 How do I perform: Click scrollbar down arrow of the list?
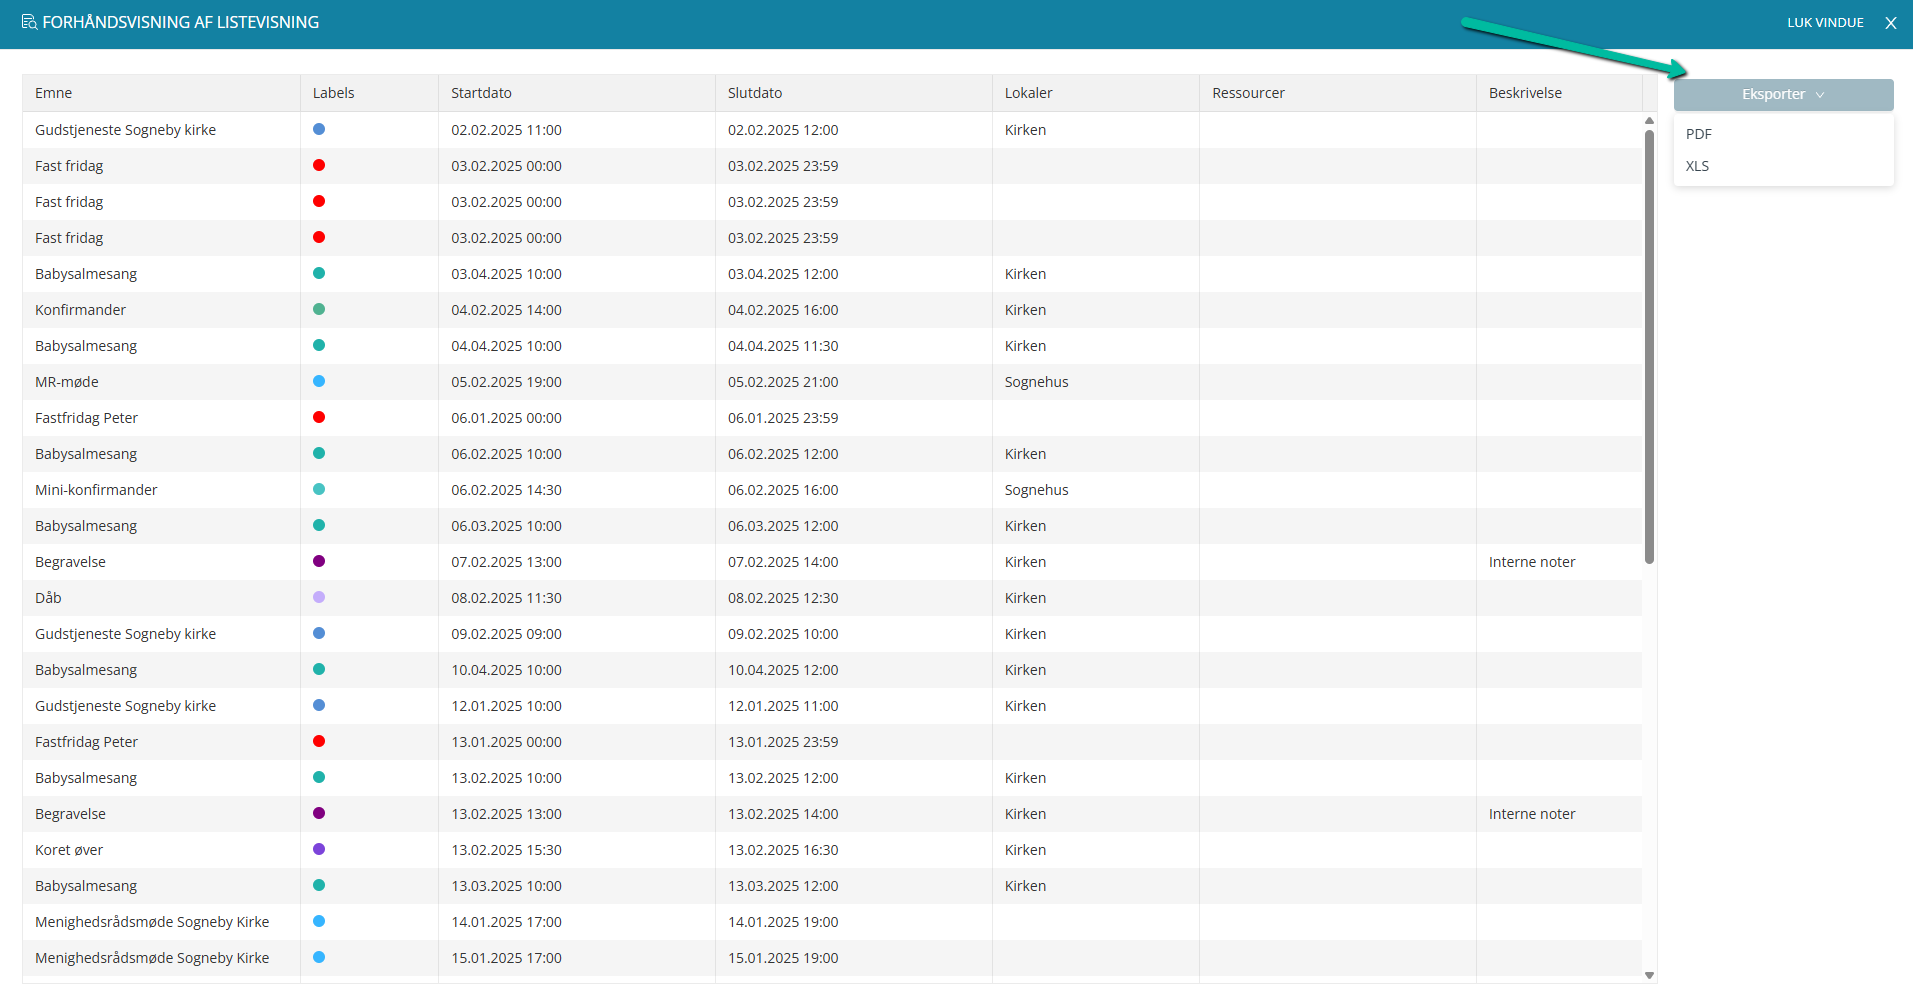(x=1649, y=975)
